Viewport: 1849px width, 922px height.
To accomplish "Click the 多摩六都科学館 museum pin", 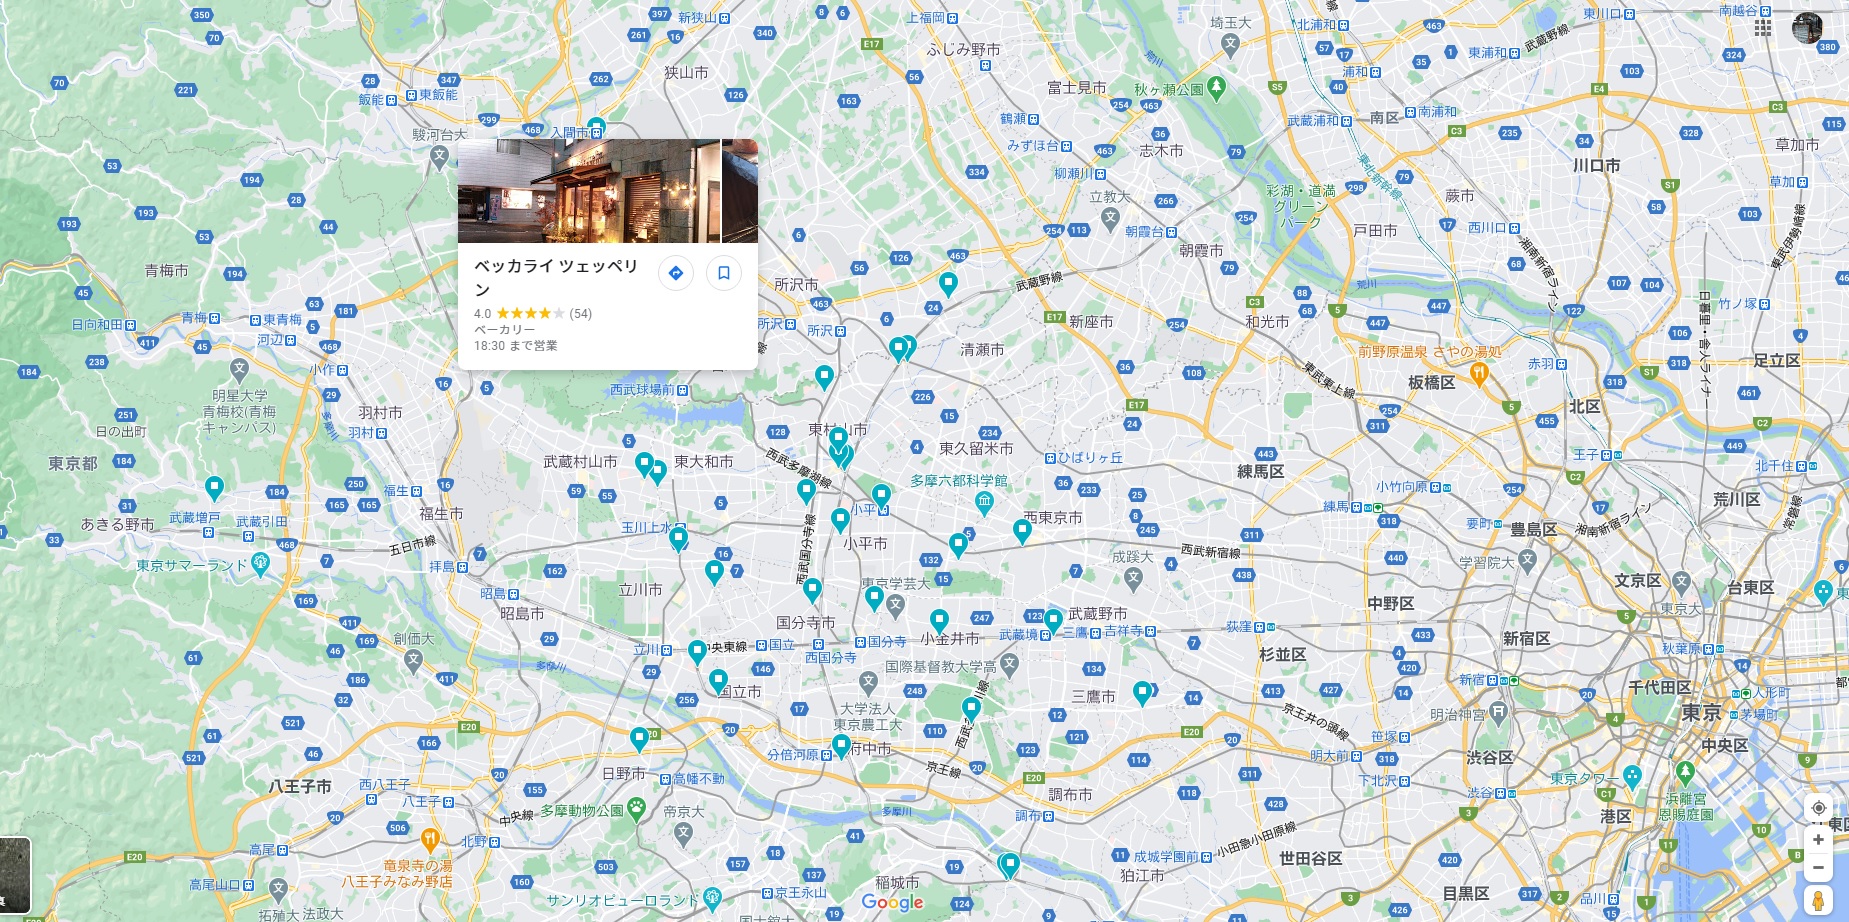I will 984,501.
